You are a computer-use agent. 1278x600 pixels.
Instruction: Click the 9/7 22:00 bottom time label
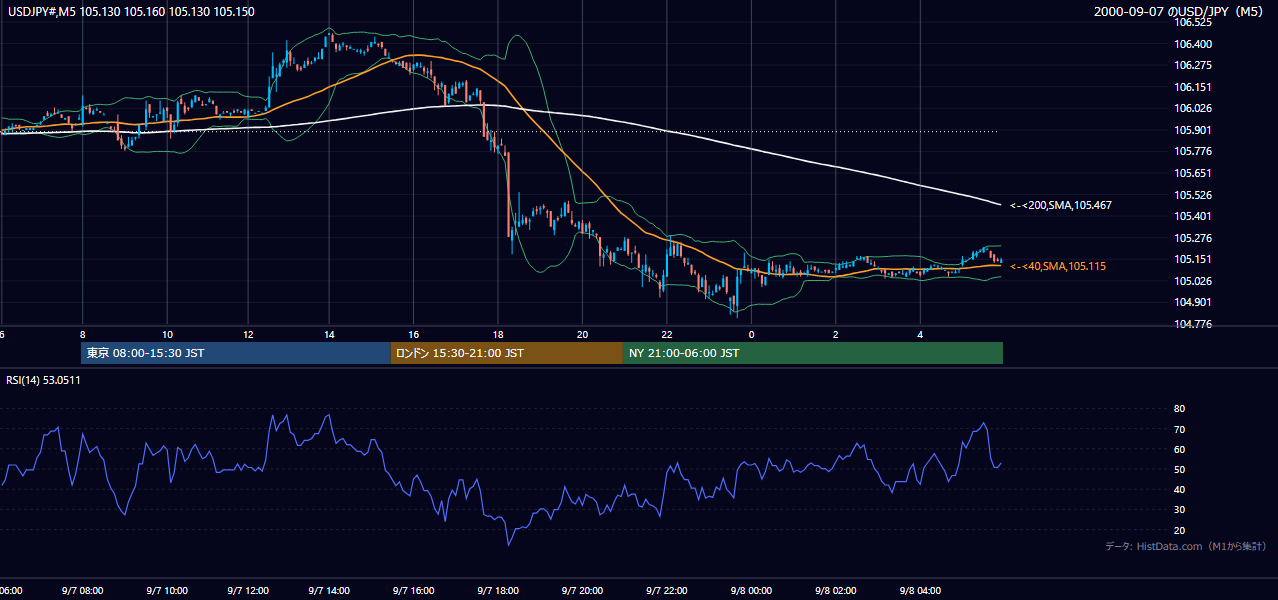click(x=666, y=591)
